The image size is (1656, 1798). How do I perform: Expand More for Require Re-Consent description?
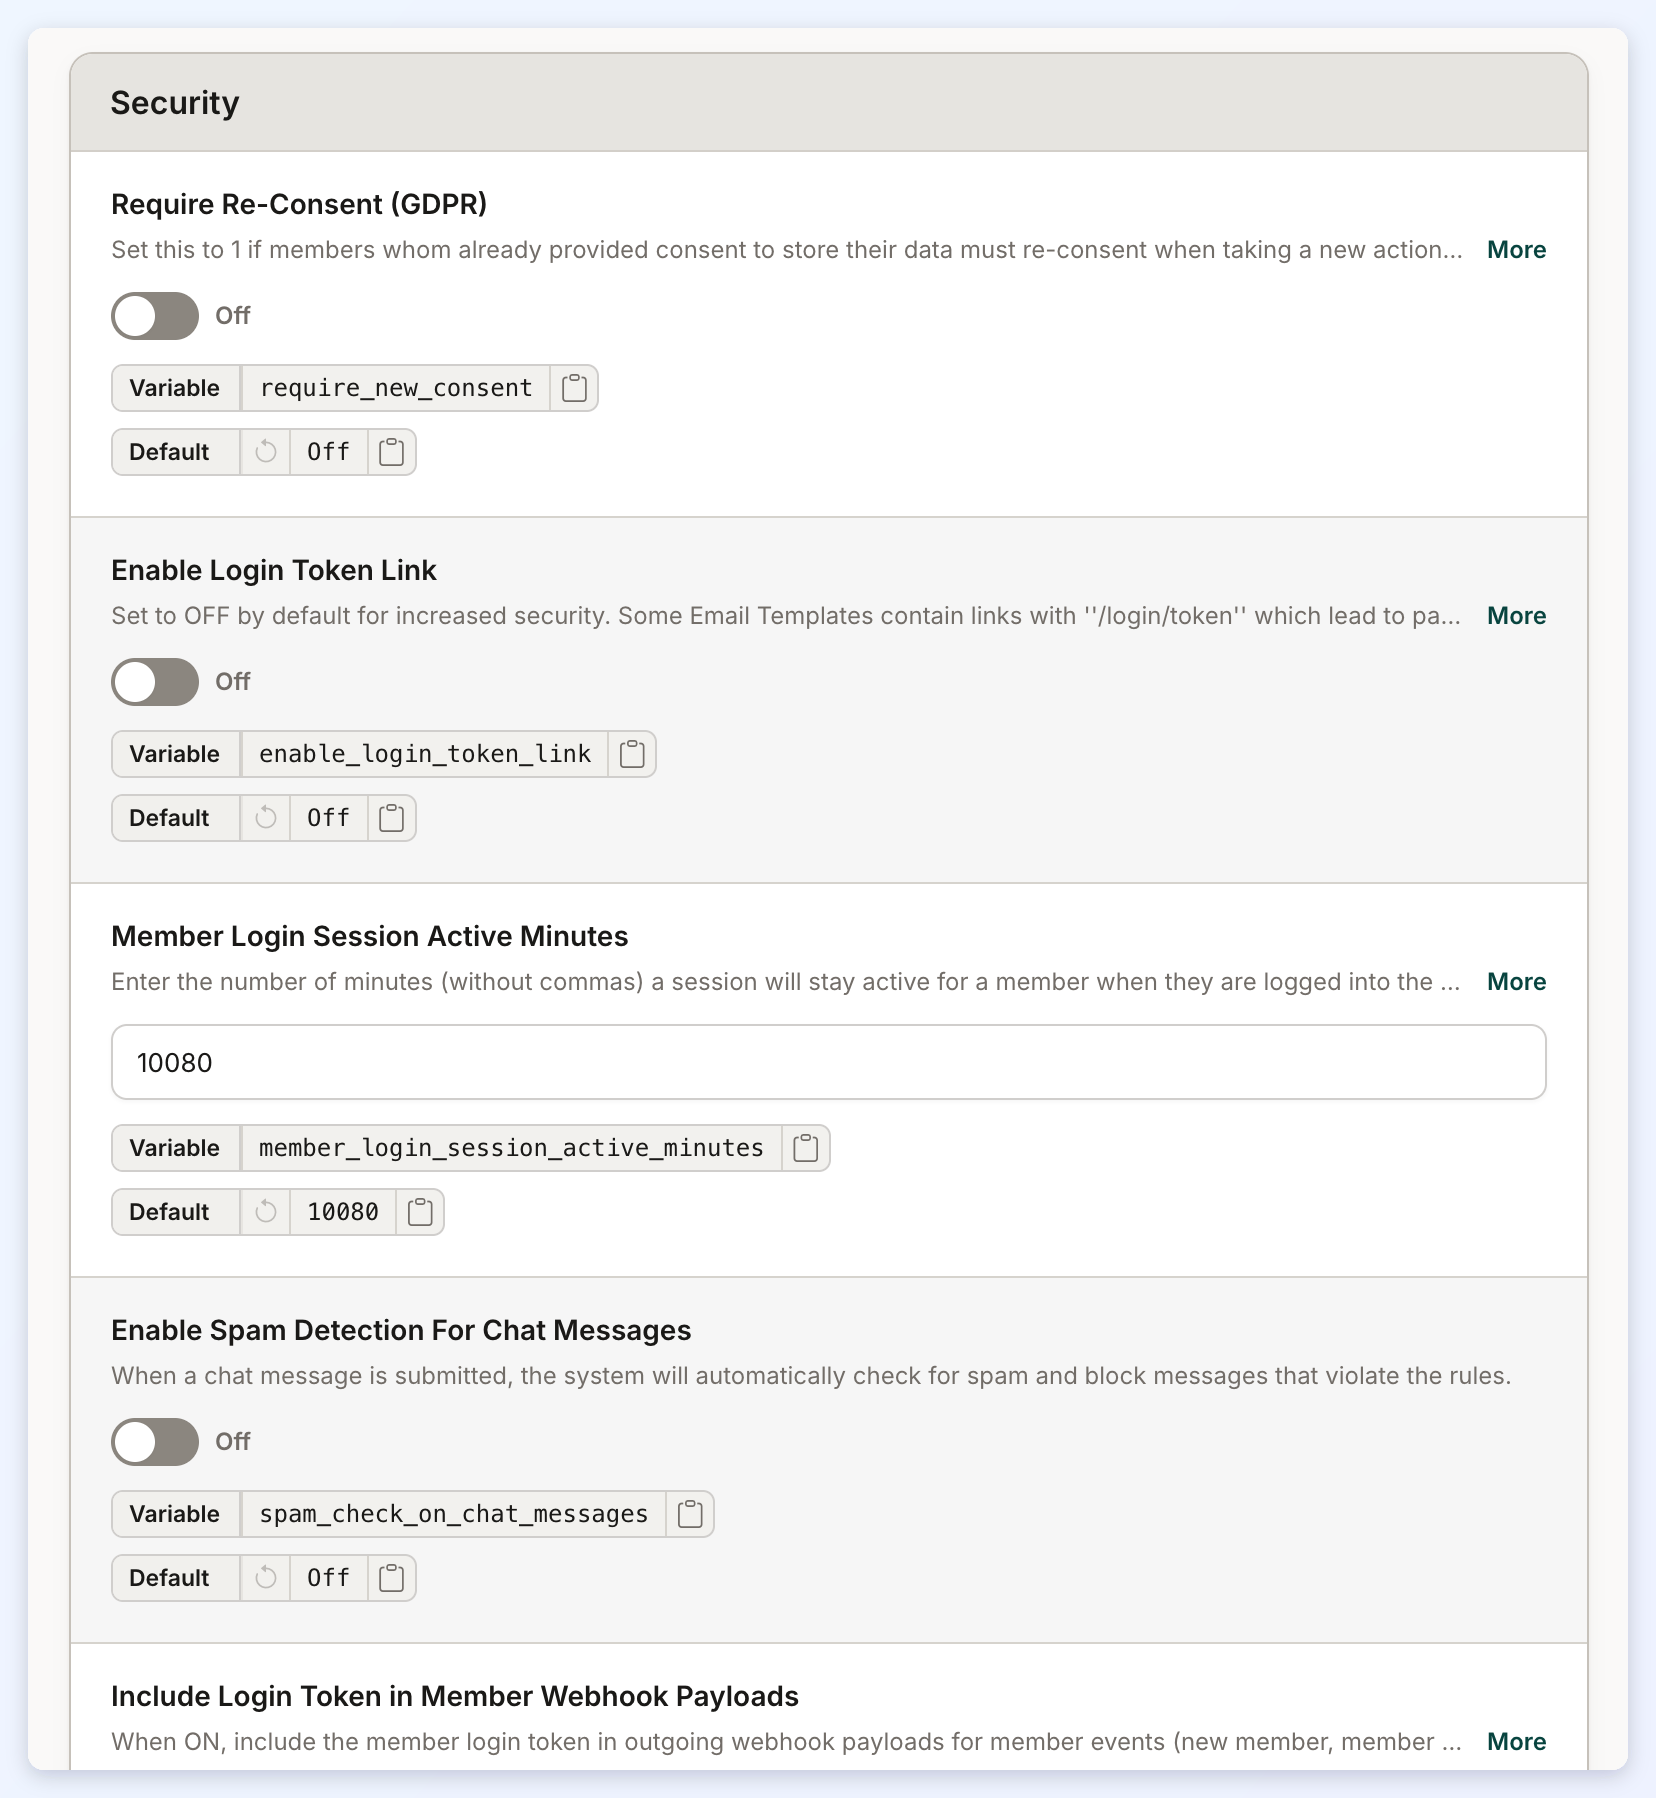pos(1516,250)
